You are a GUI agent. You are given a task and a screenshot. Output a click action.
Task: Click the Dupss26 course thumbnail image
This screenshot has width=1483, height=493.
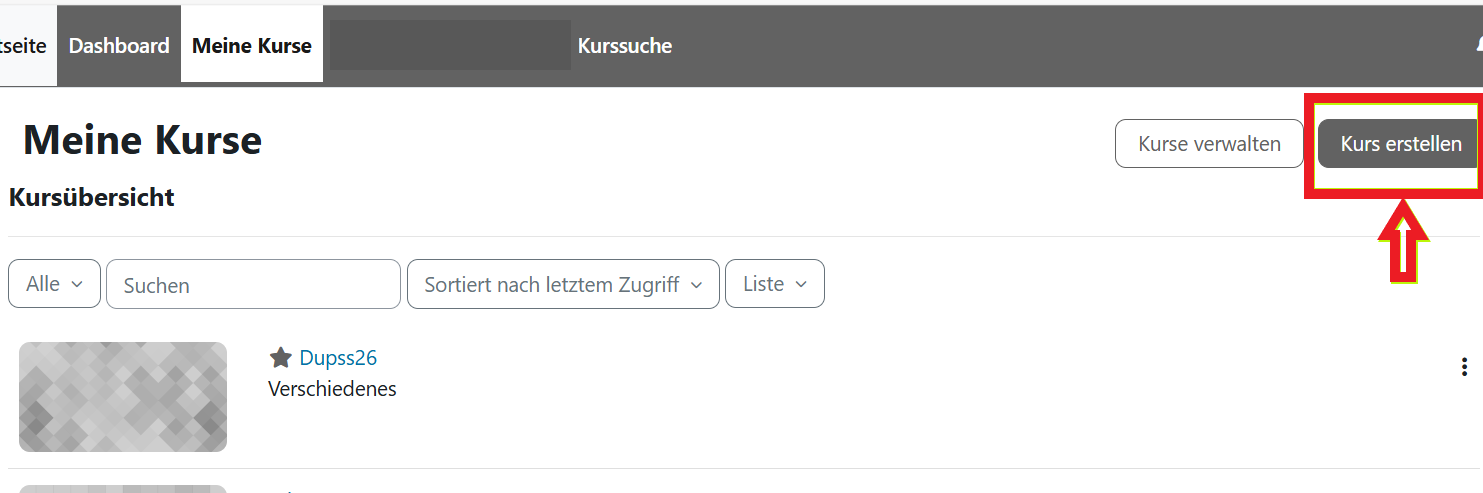point(123,397)
